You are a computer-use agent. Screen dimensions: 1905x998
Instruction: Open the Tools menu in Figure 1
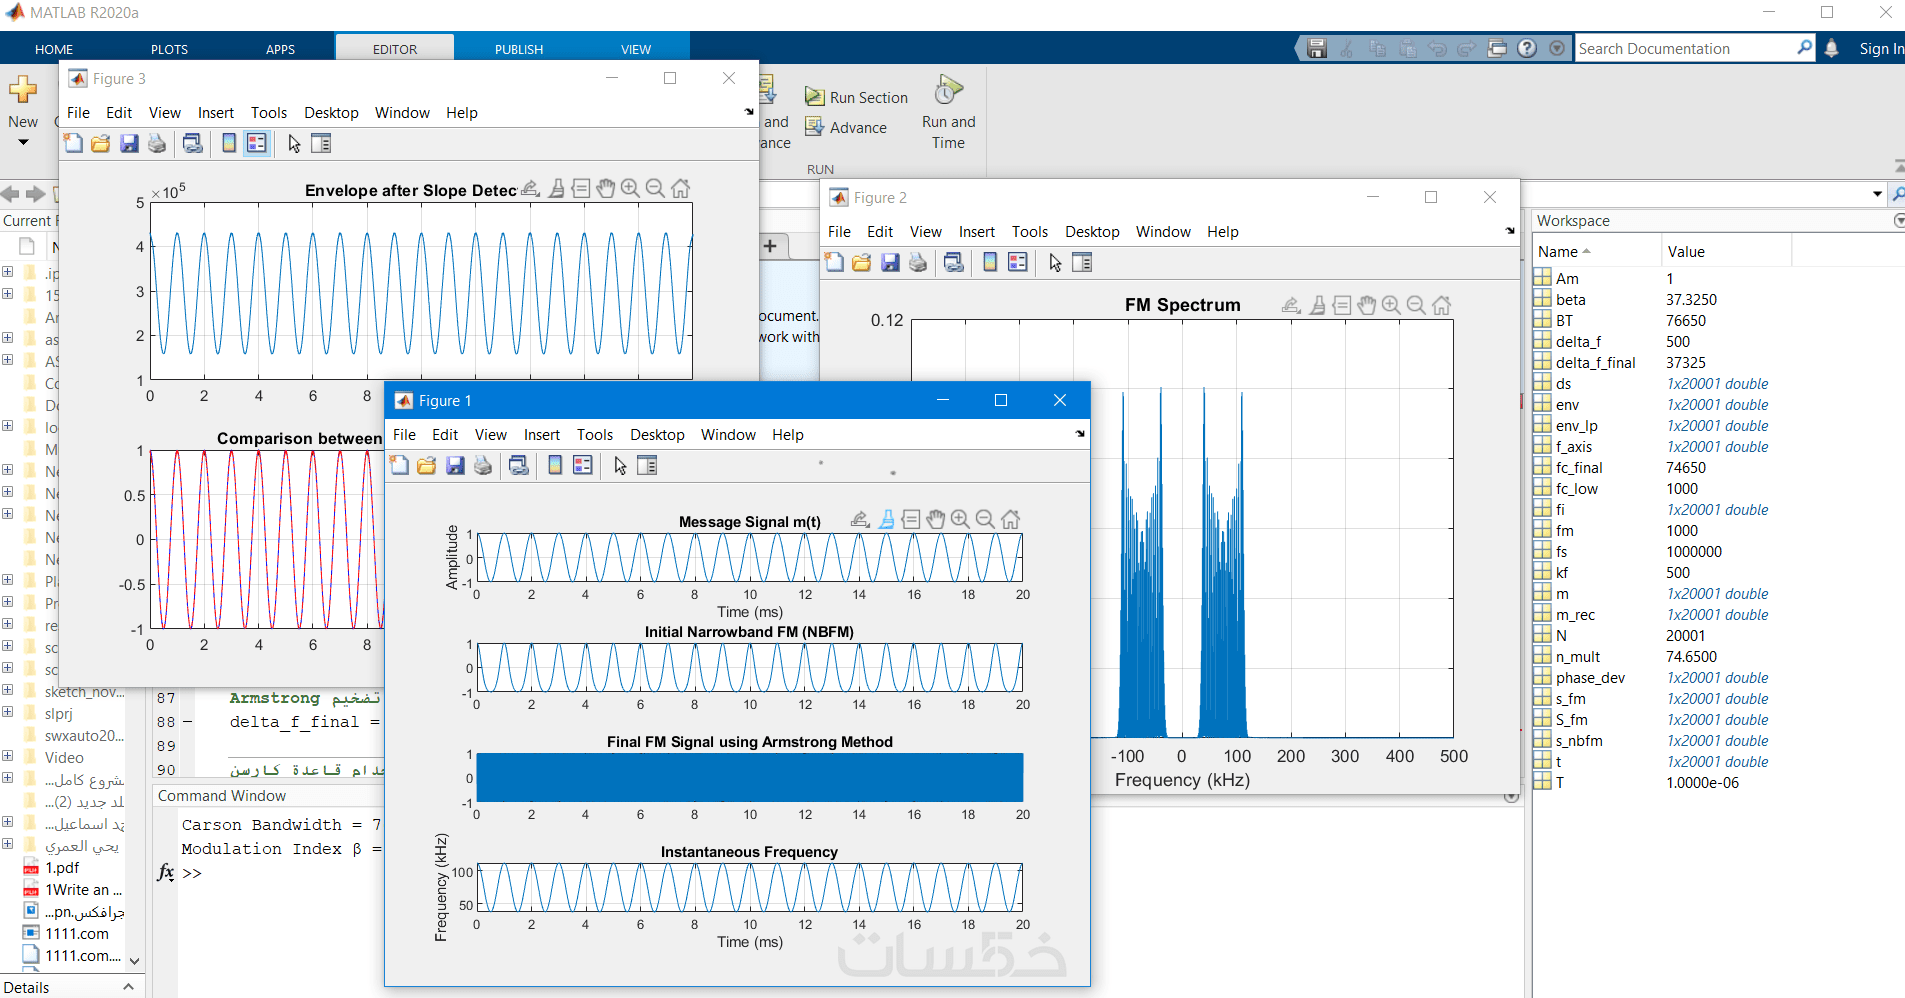594,435
